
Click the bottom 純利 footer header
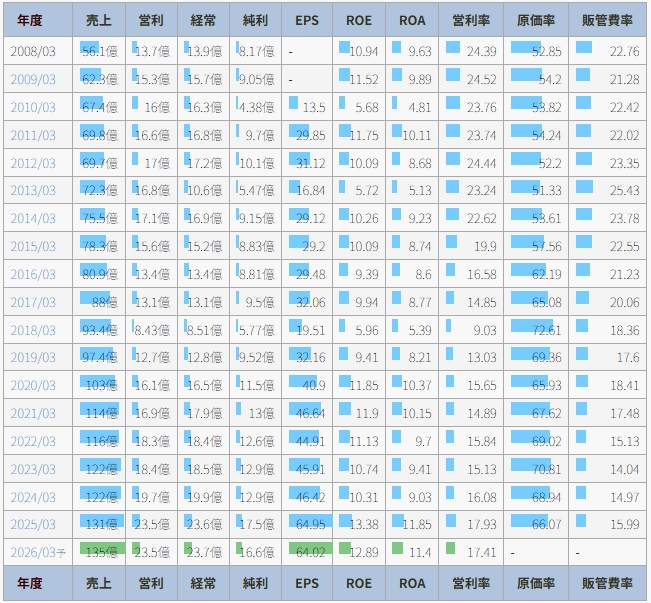[x=257, y=583]
